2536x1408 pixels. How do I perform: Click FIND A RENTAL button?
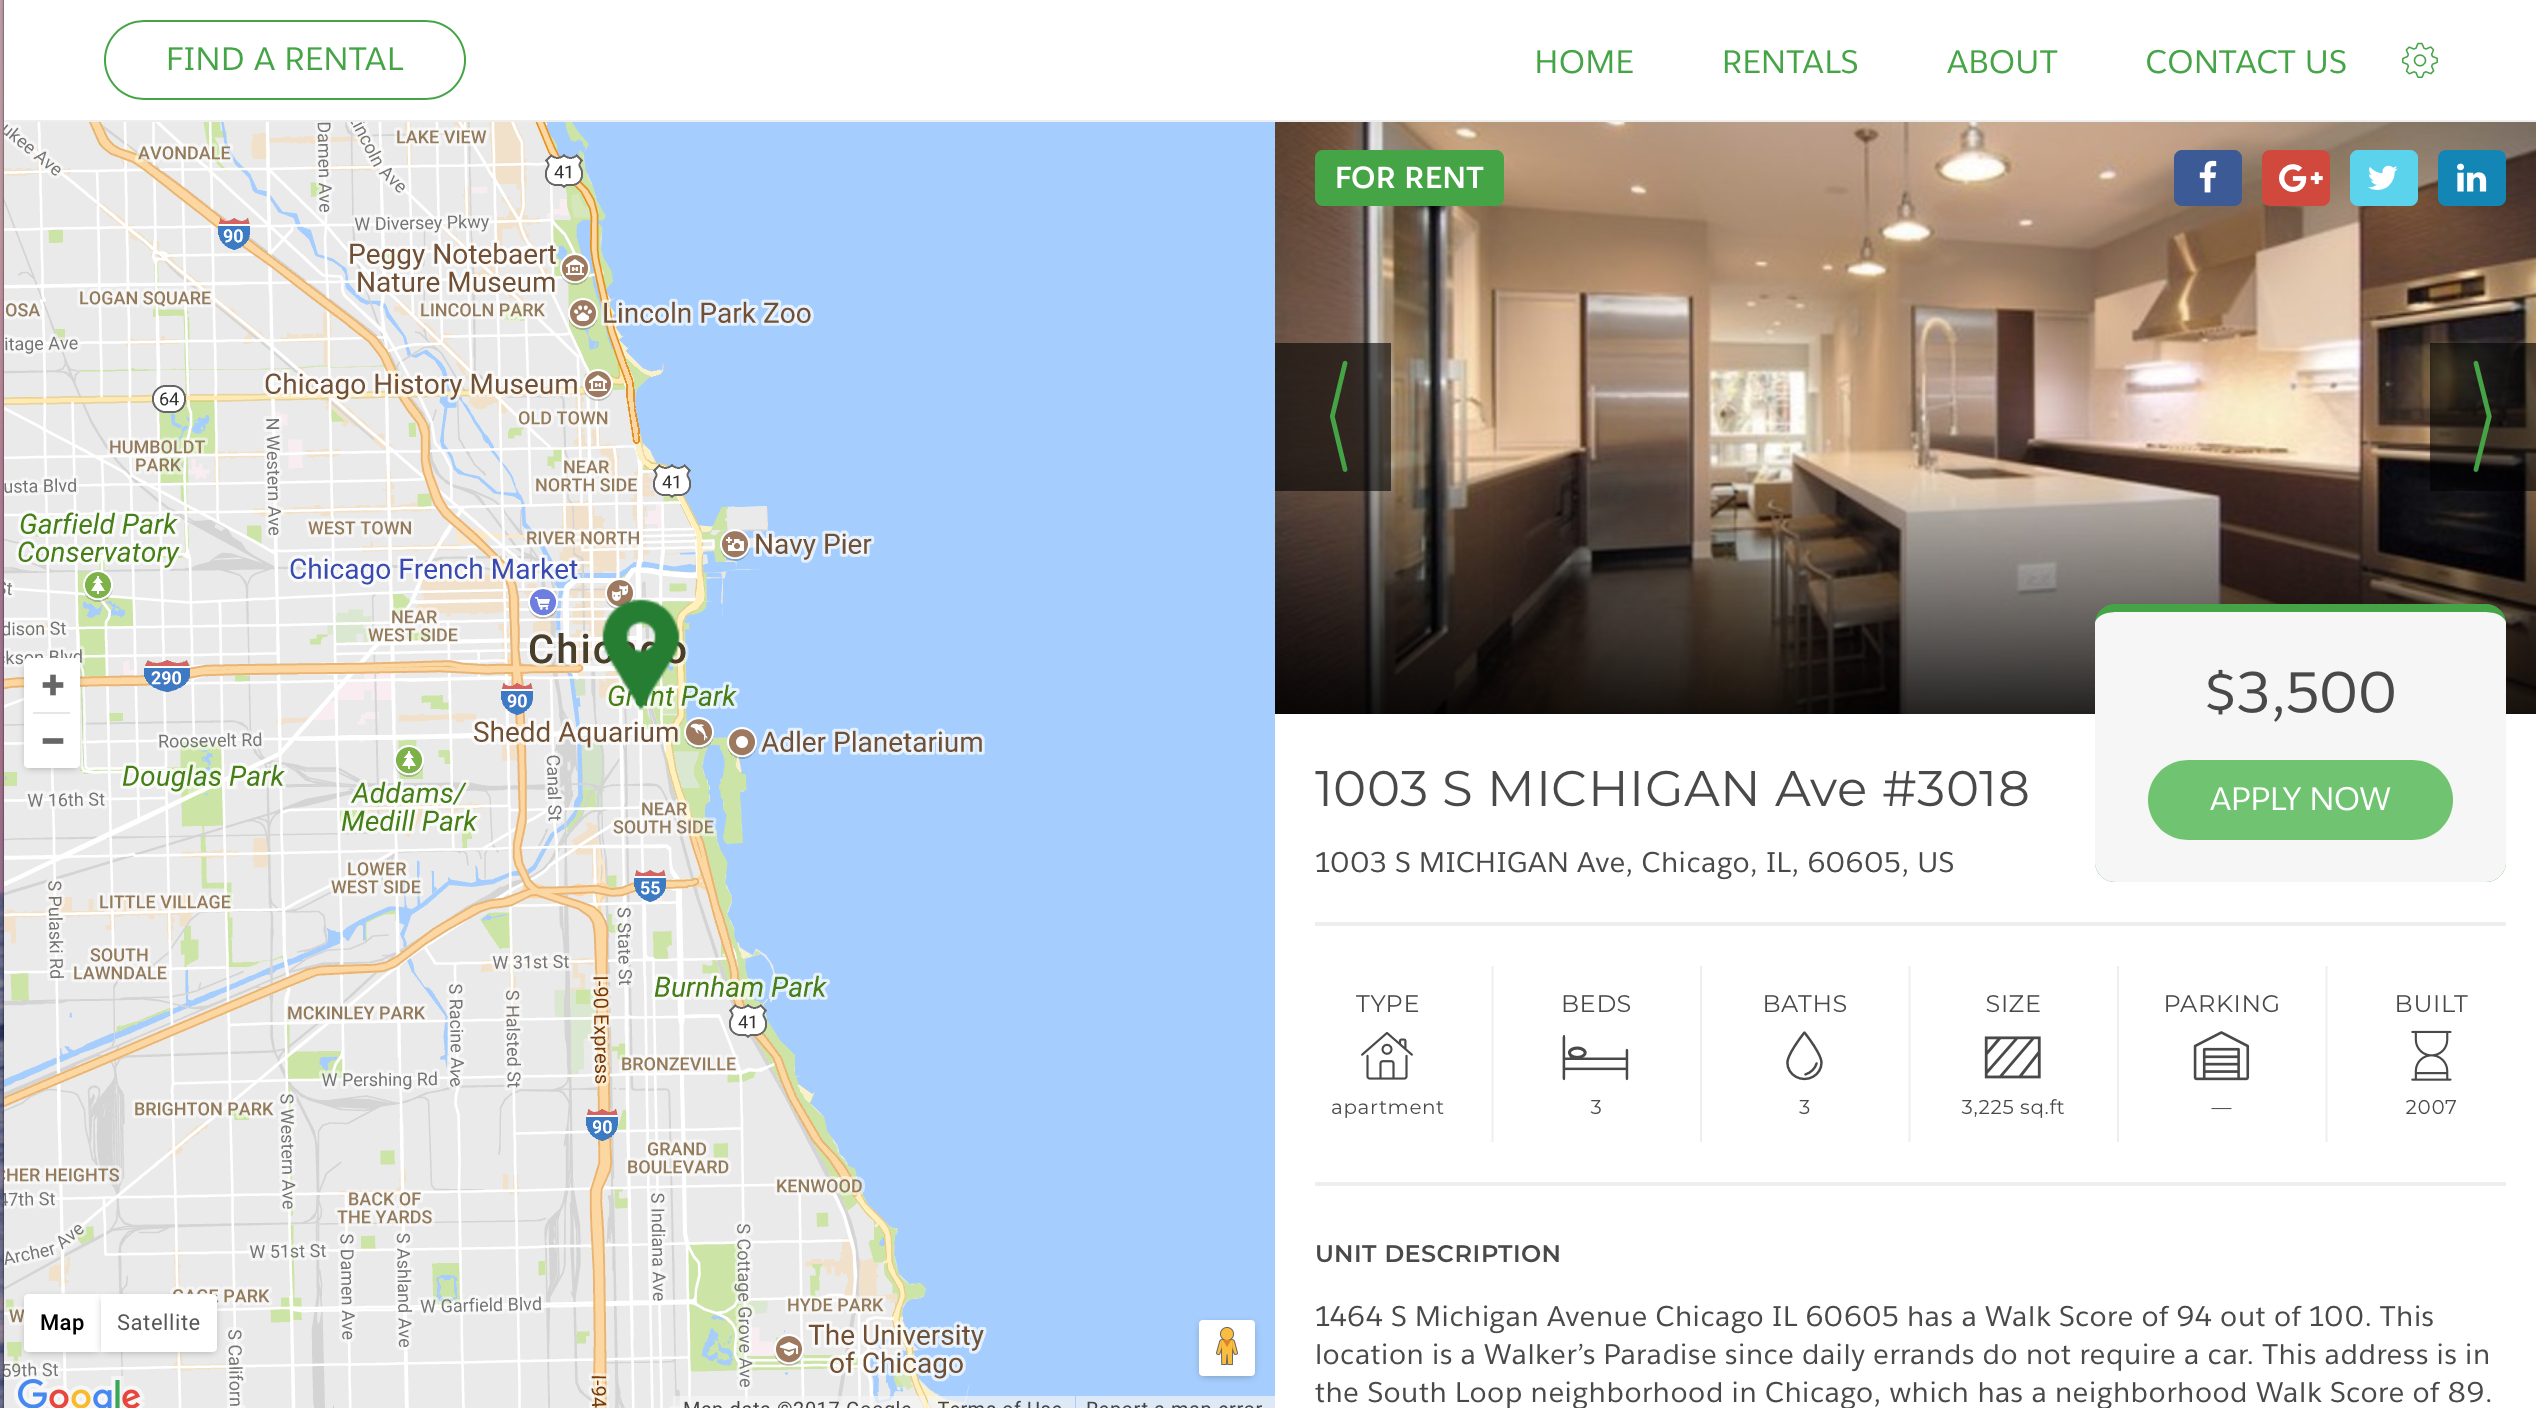[284, 59]
